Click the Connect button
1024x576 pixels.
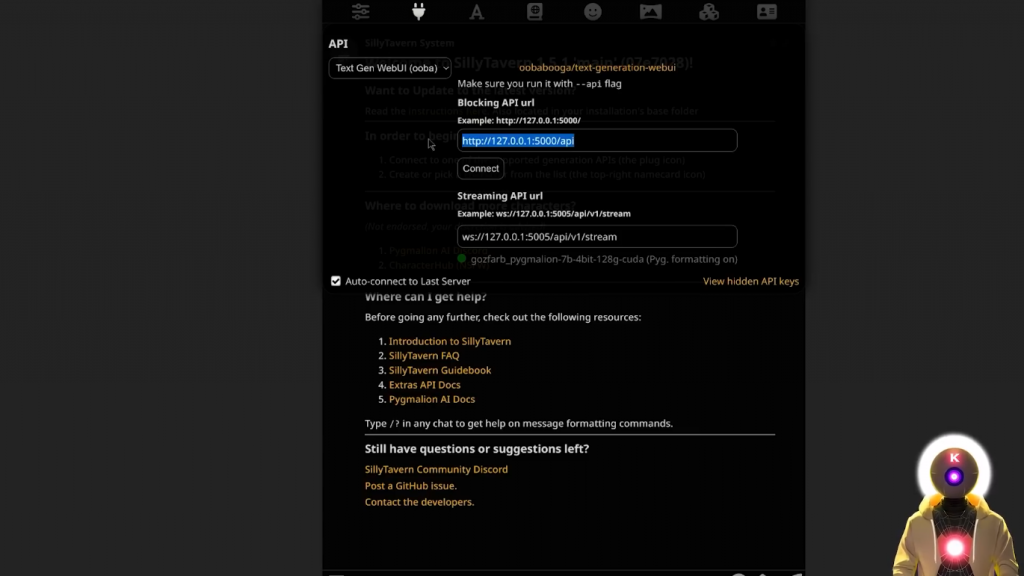click(481, 168)
